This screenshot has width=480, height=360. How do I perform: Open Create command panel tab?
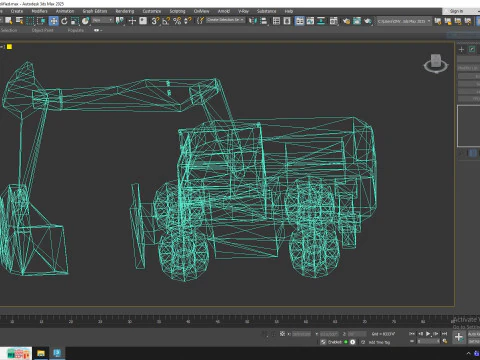tap(461, 49)
